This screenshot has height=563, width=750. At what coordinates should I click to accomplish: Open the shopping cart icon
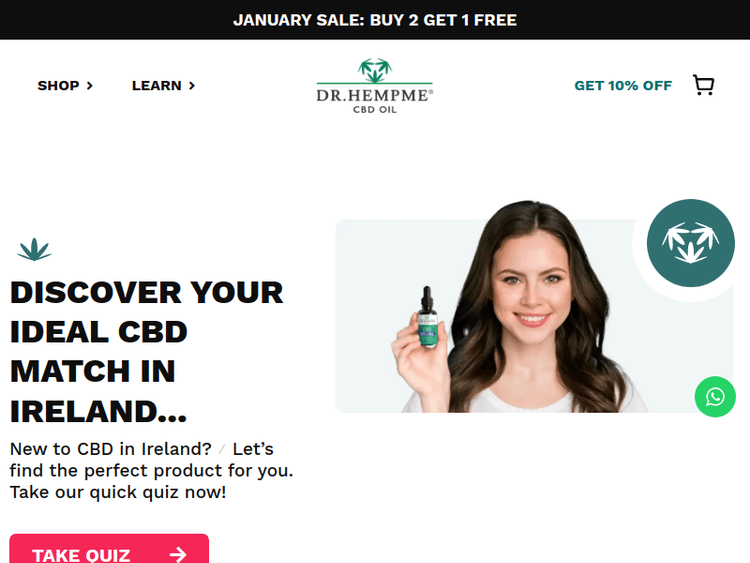point(704,85)
